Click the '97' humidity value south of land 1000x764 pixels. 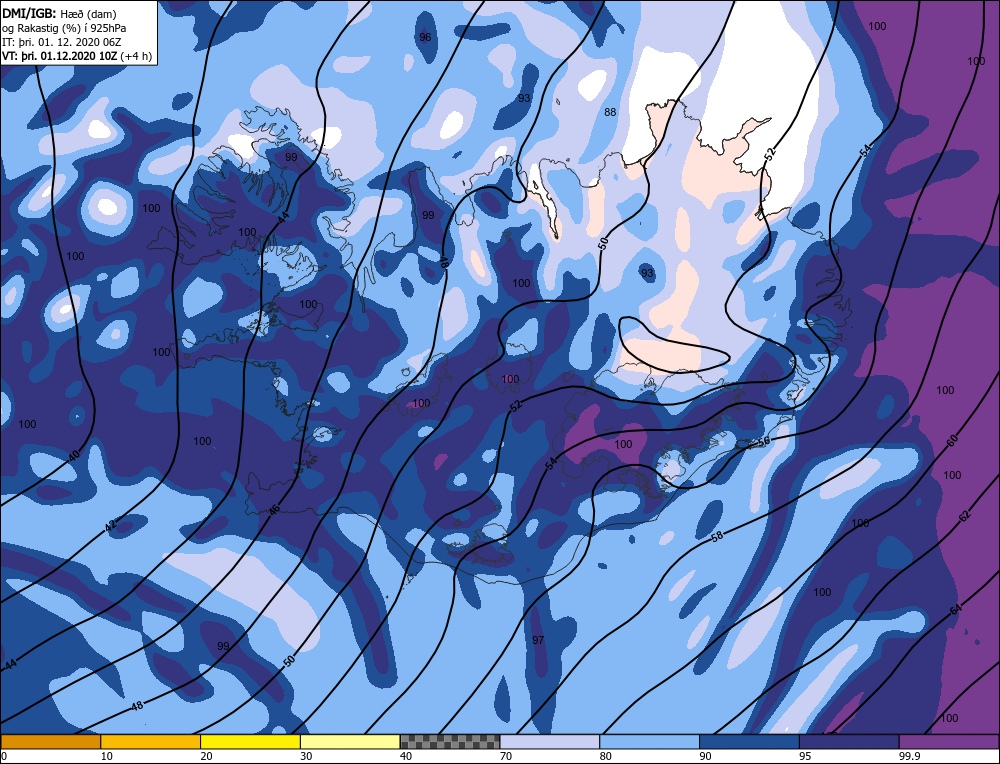(x=538, y=640)
